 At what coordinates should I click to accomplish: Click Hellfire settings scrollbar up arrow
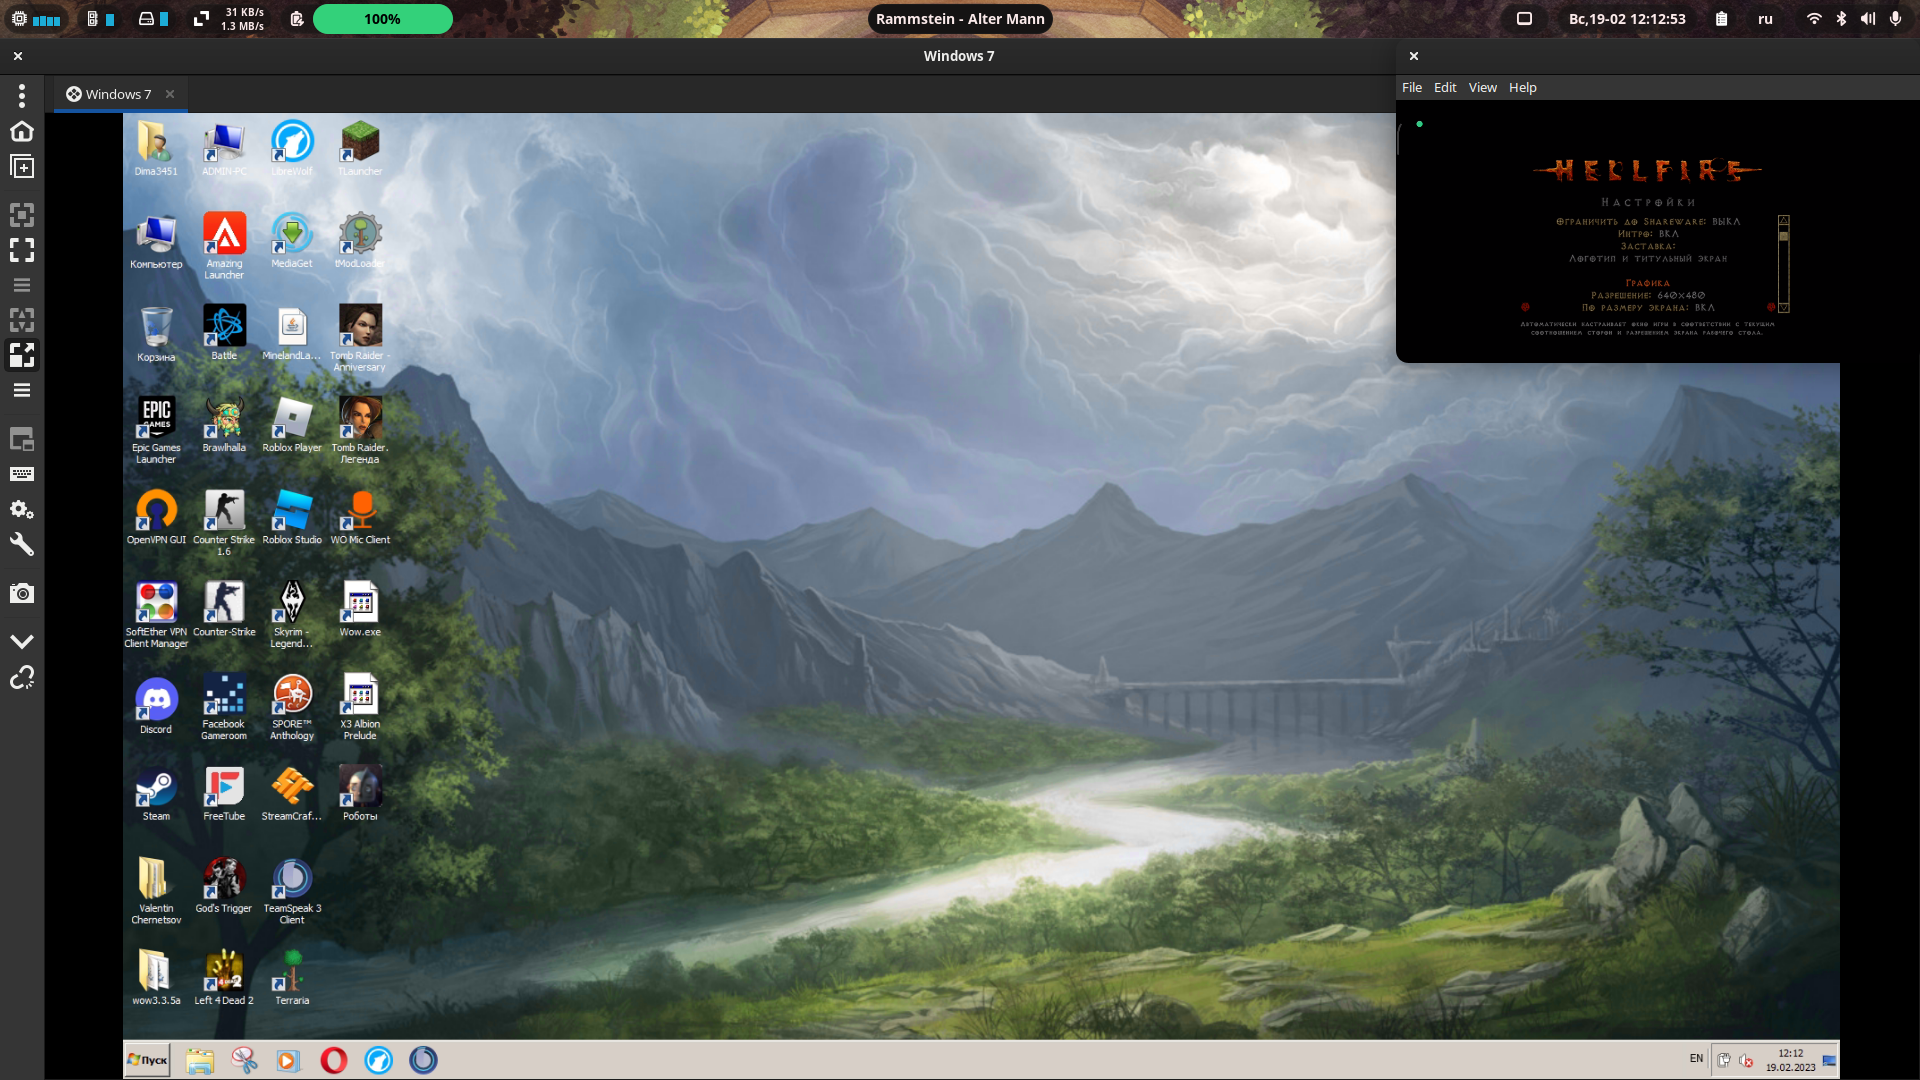1783,220
